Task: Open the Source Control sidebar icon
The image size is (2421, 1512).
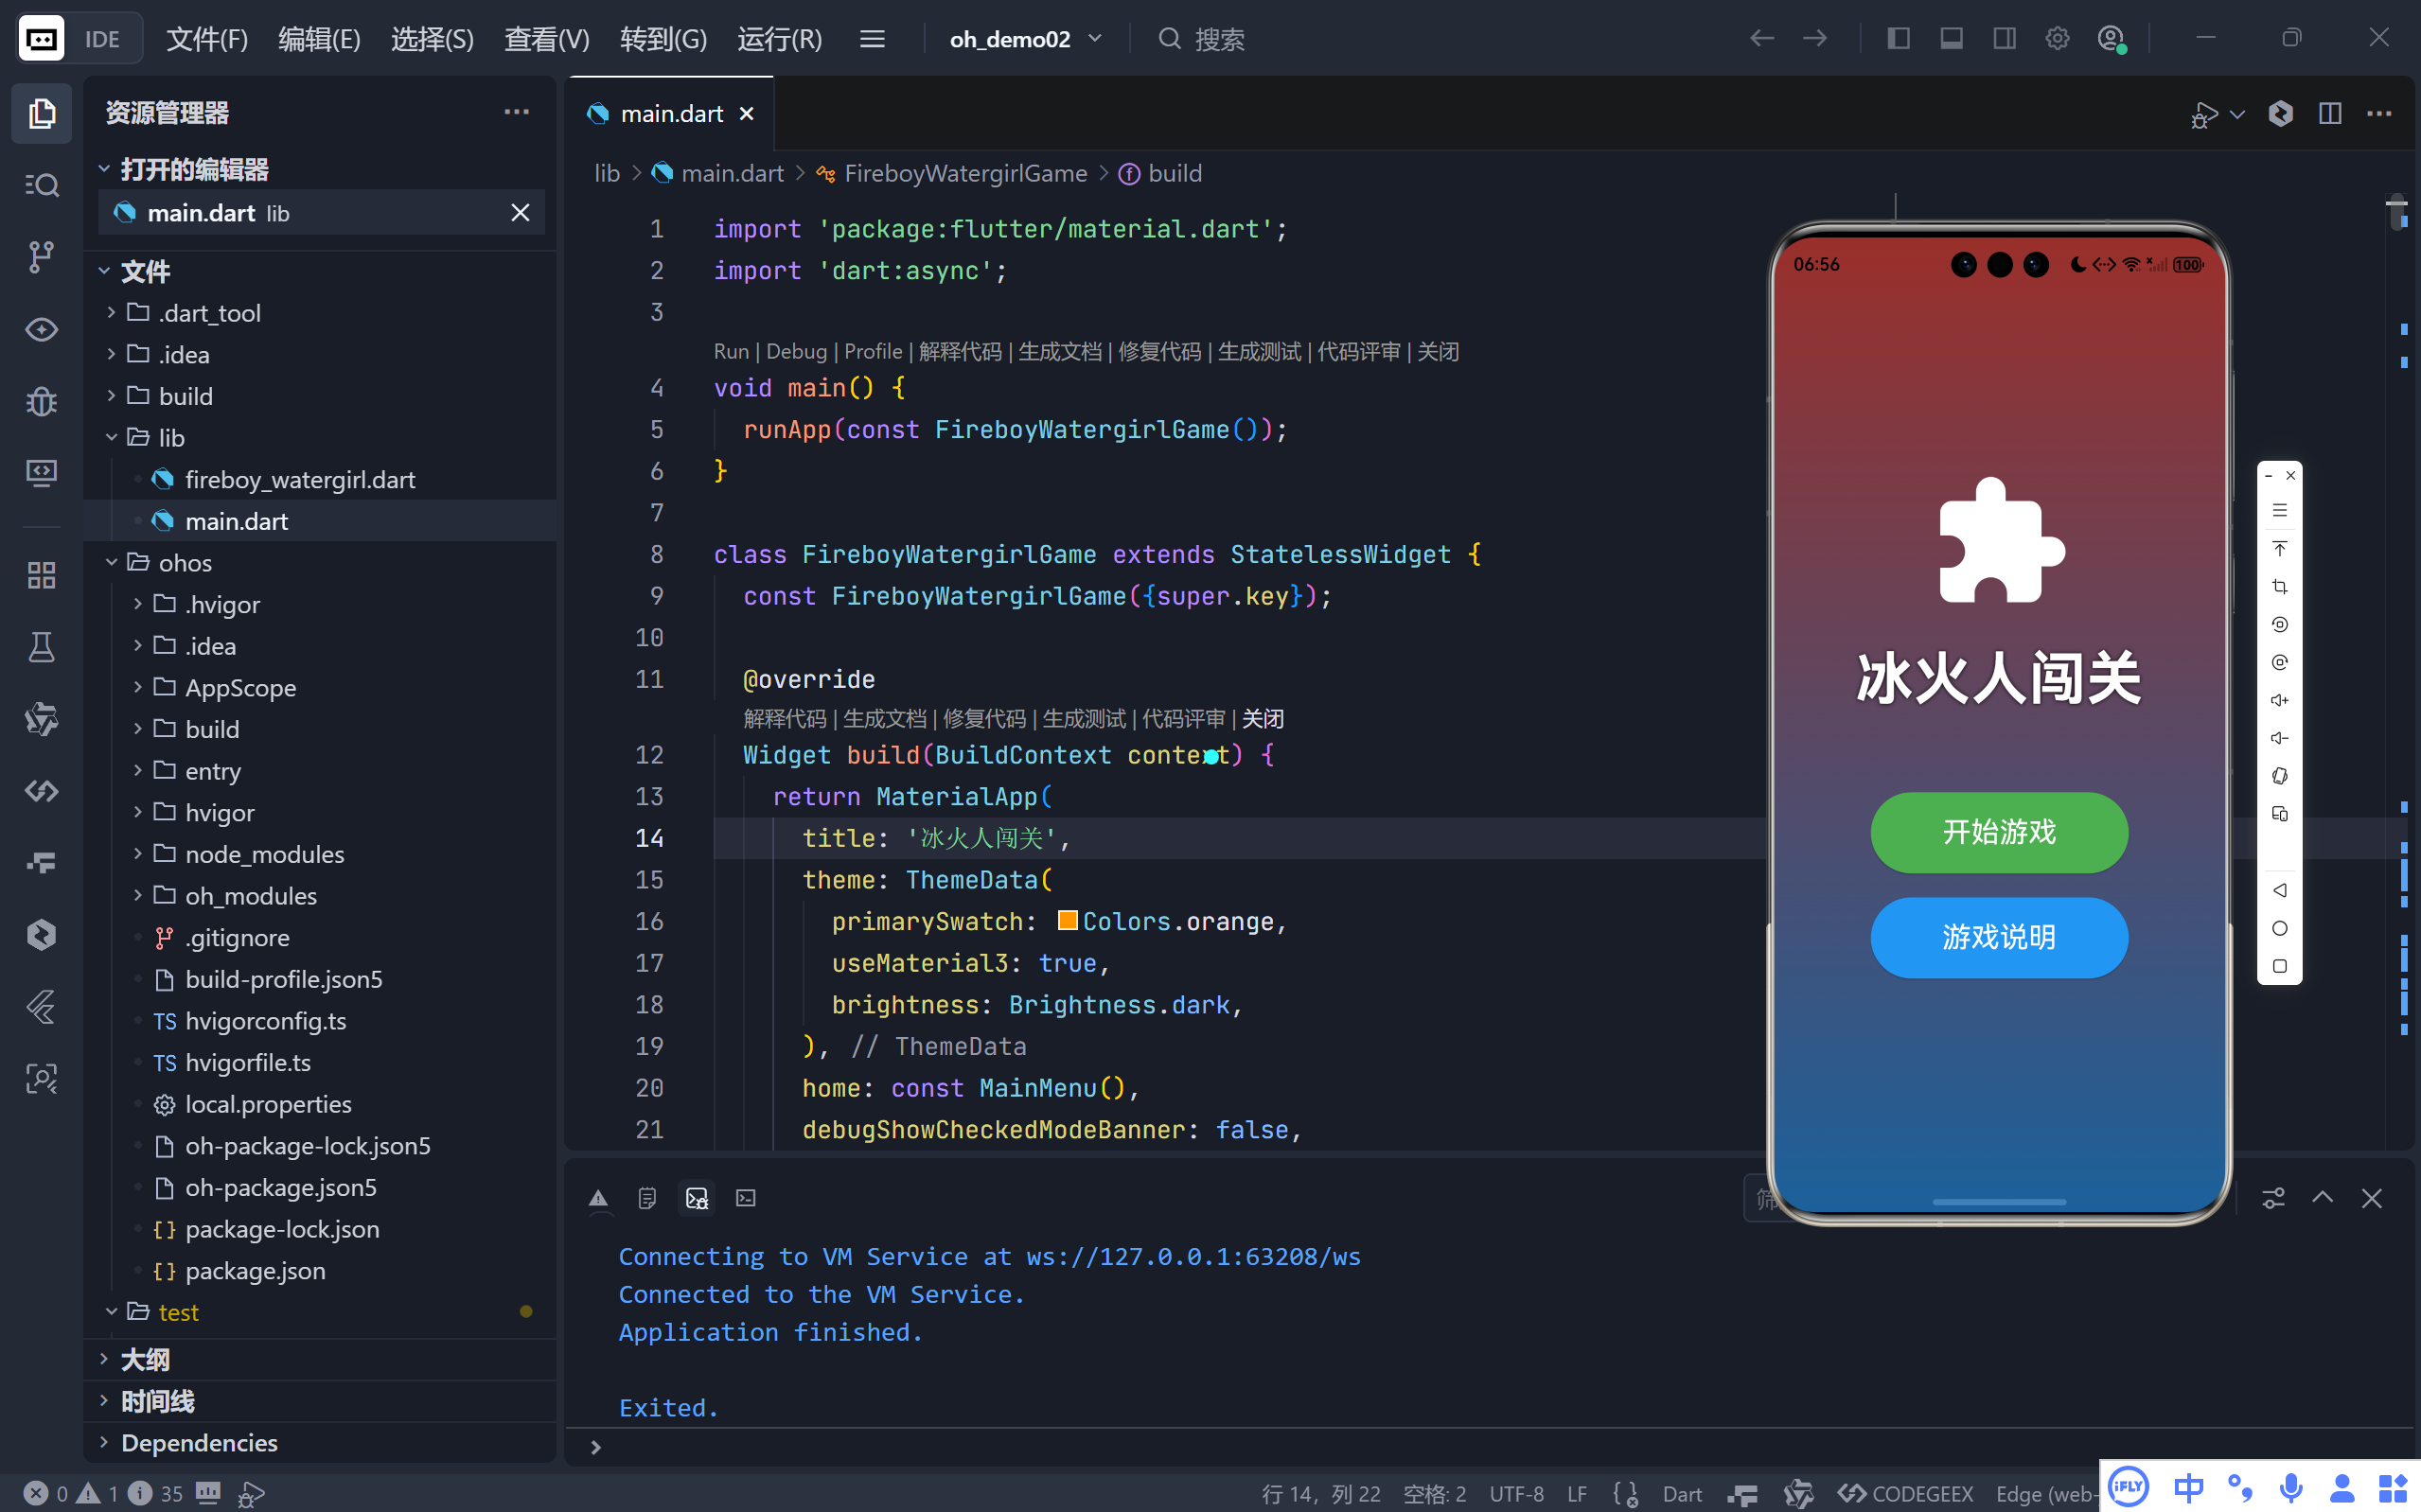Action: [x=41, y=257]
